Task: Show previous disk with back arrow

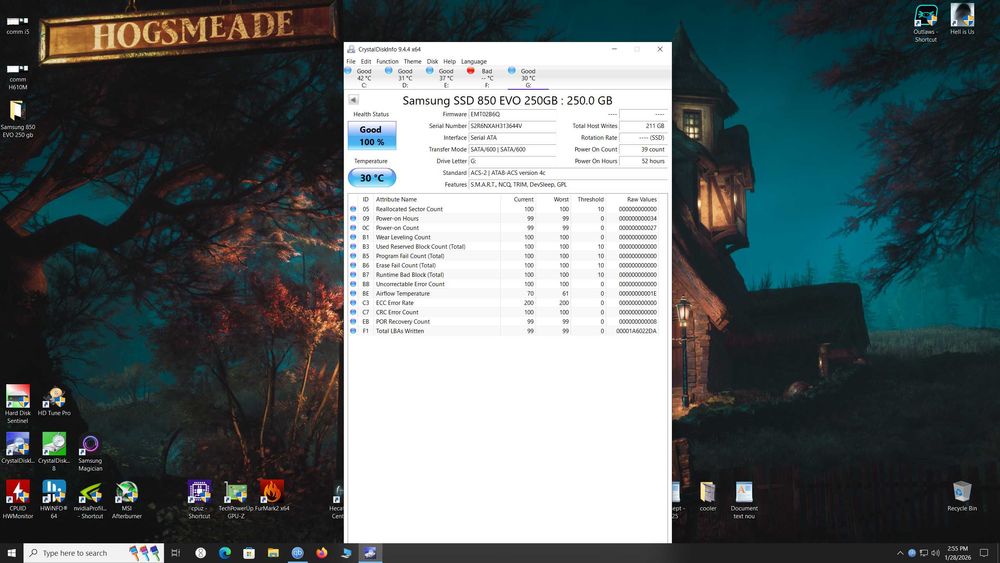Action: [353, 99]
